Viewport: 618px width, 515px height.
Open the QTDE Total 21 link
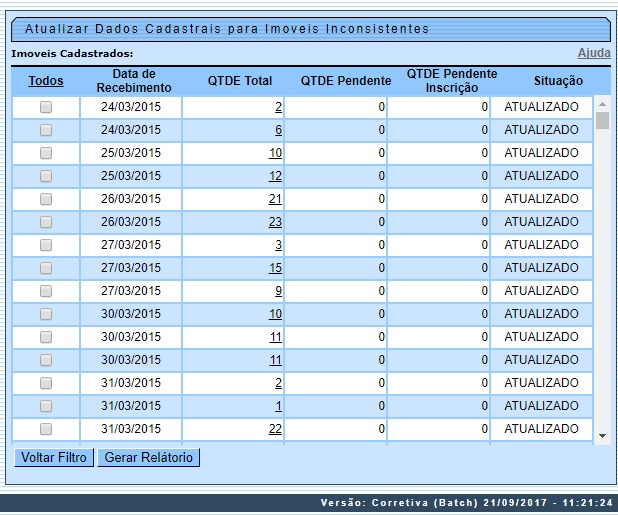coord(275,199)
